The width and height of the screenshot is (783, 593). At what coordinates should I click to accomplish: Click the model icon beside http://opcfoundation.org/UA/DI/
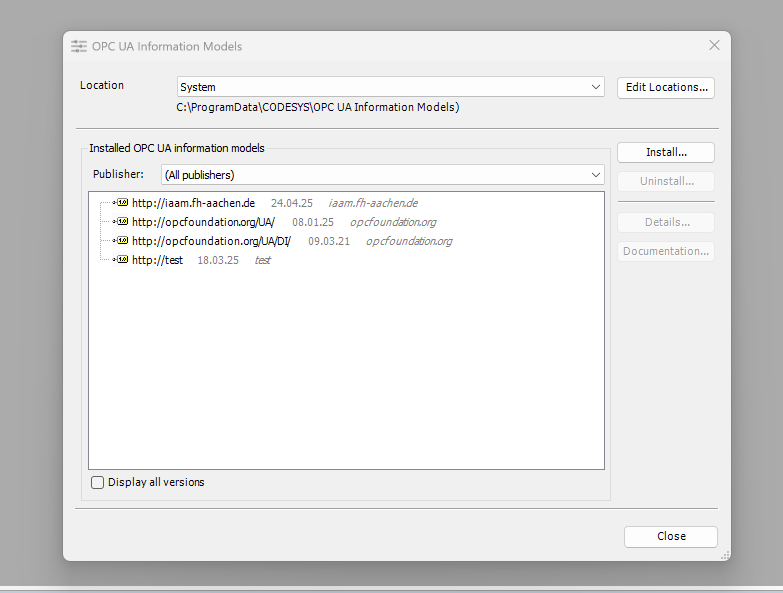pyautogui.click(x=121, y=241)
